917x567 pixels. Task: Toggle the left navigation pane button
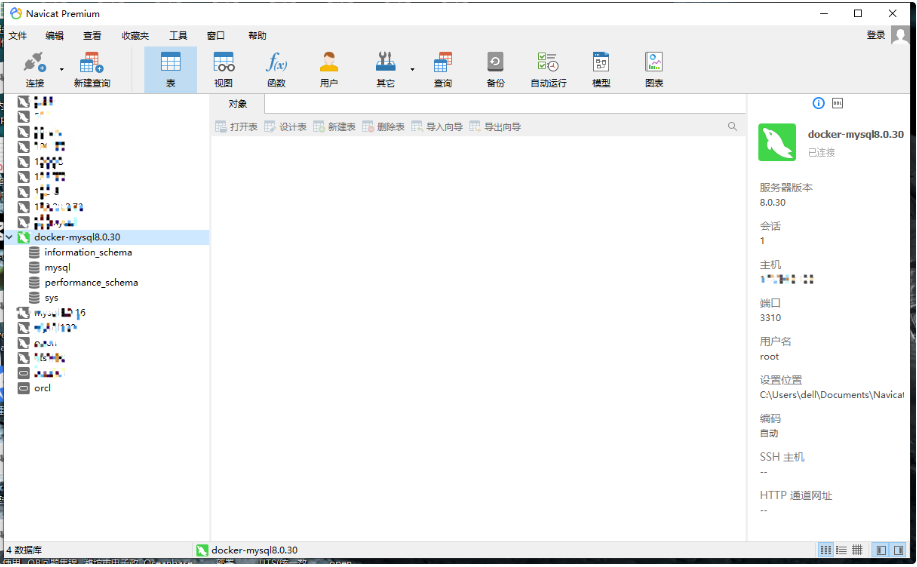click(881, 550)
